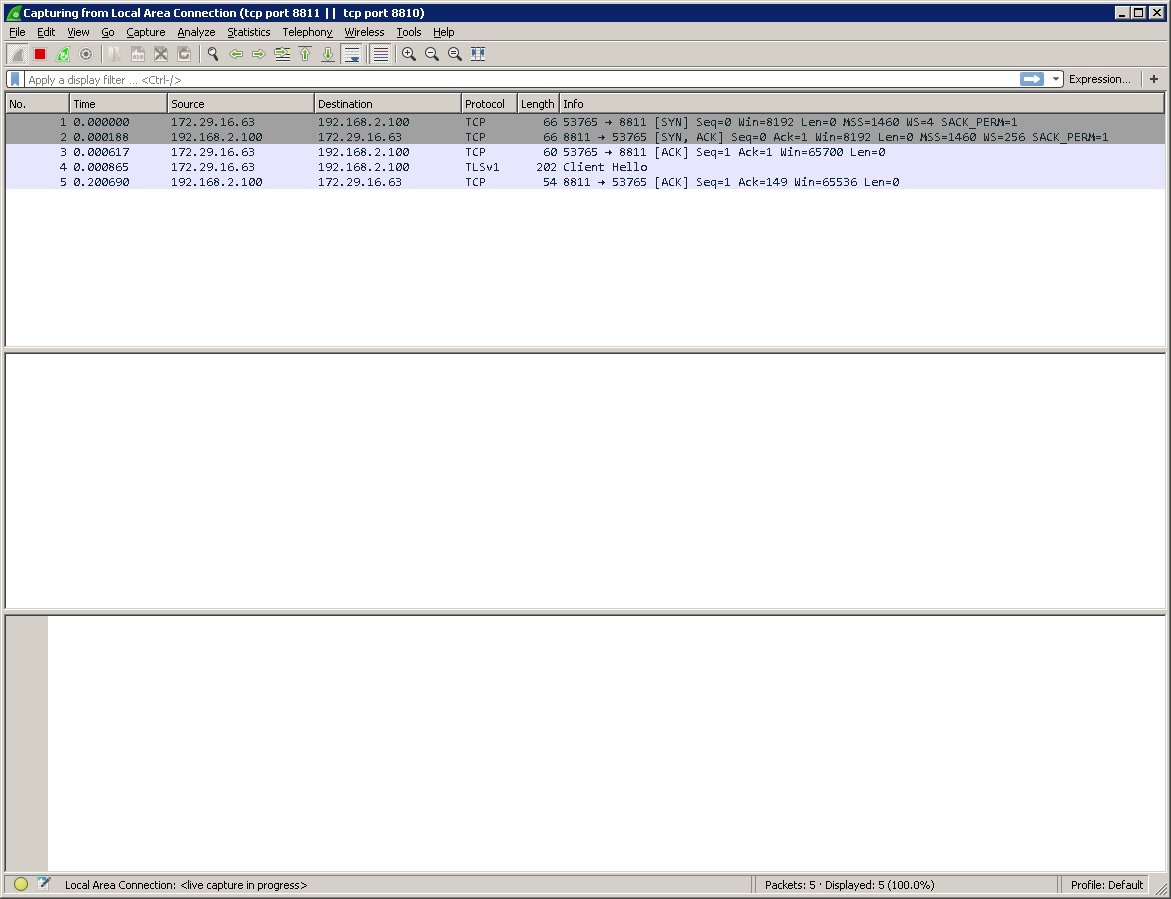Sort by the Protocol column header
The image size is (1171, 899).
click(489, 104)
